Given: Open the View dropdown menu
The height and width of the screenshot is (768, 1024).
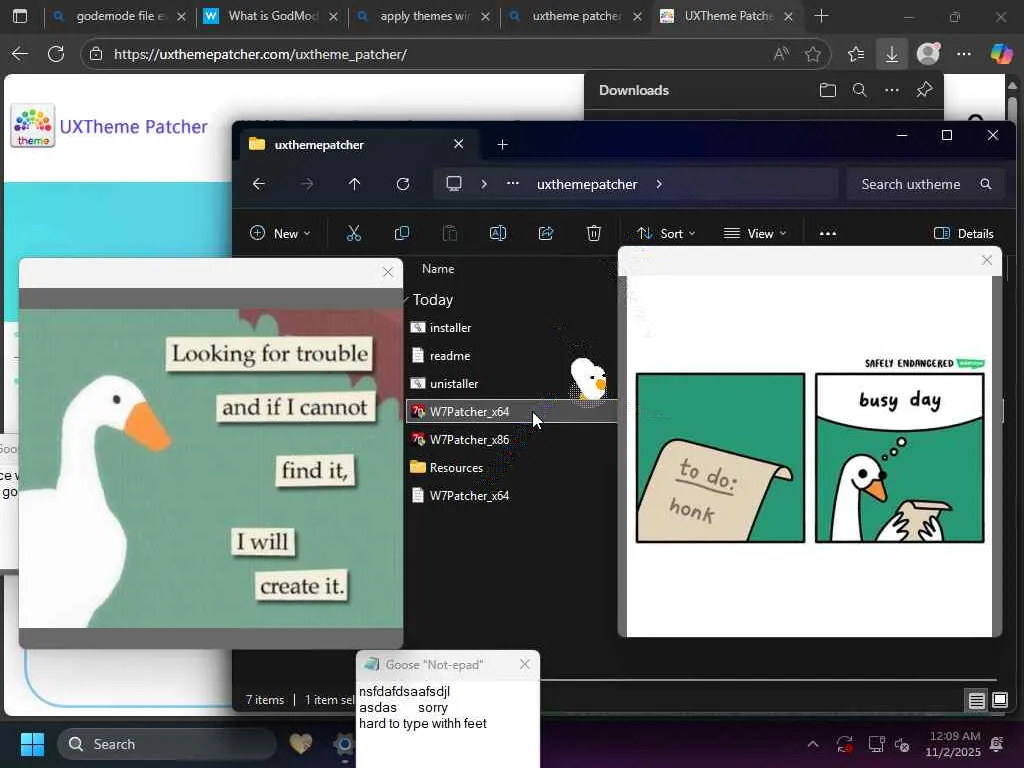Looking at the screenshot, I should (x=756, y=233).
